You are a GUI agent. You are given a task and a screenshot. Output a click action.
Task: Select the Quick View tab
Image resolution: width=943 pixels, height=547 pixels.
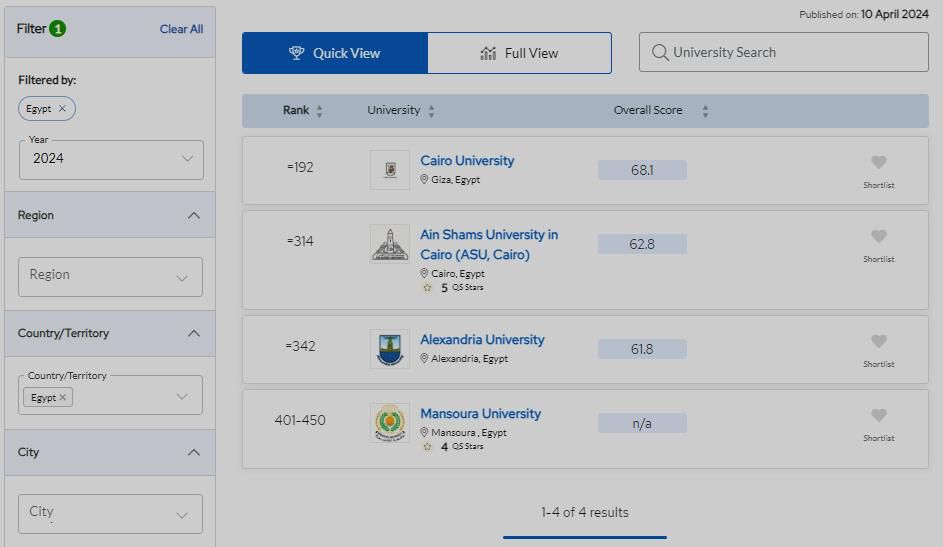[x=335, y=53]
